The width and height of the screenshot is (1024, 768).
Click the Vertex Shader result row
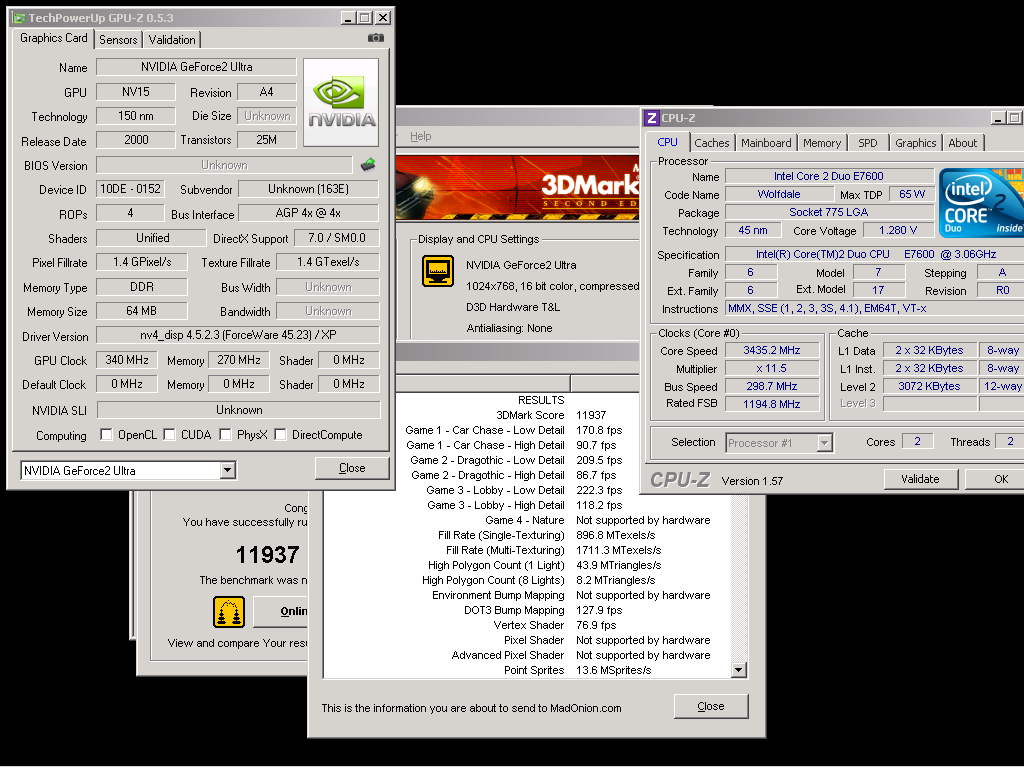[x=554, y=626]
